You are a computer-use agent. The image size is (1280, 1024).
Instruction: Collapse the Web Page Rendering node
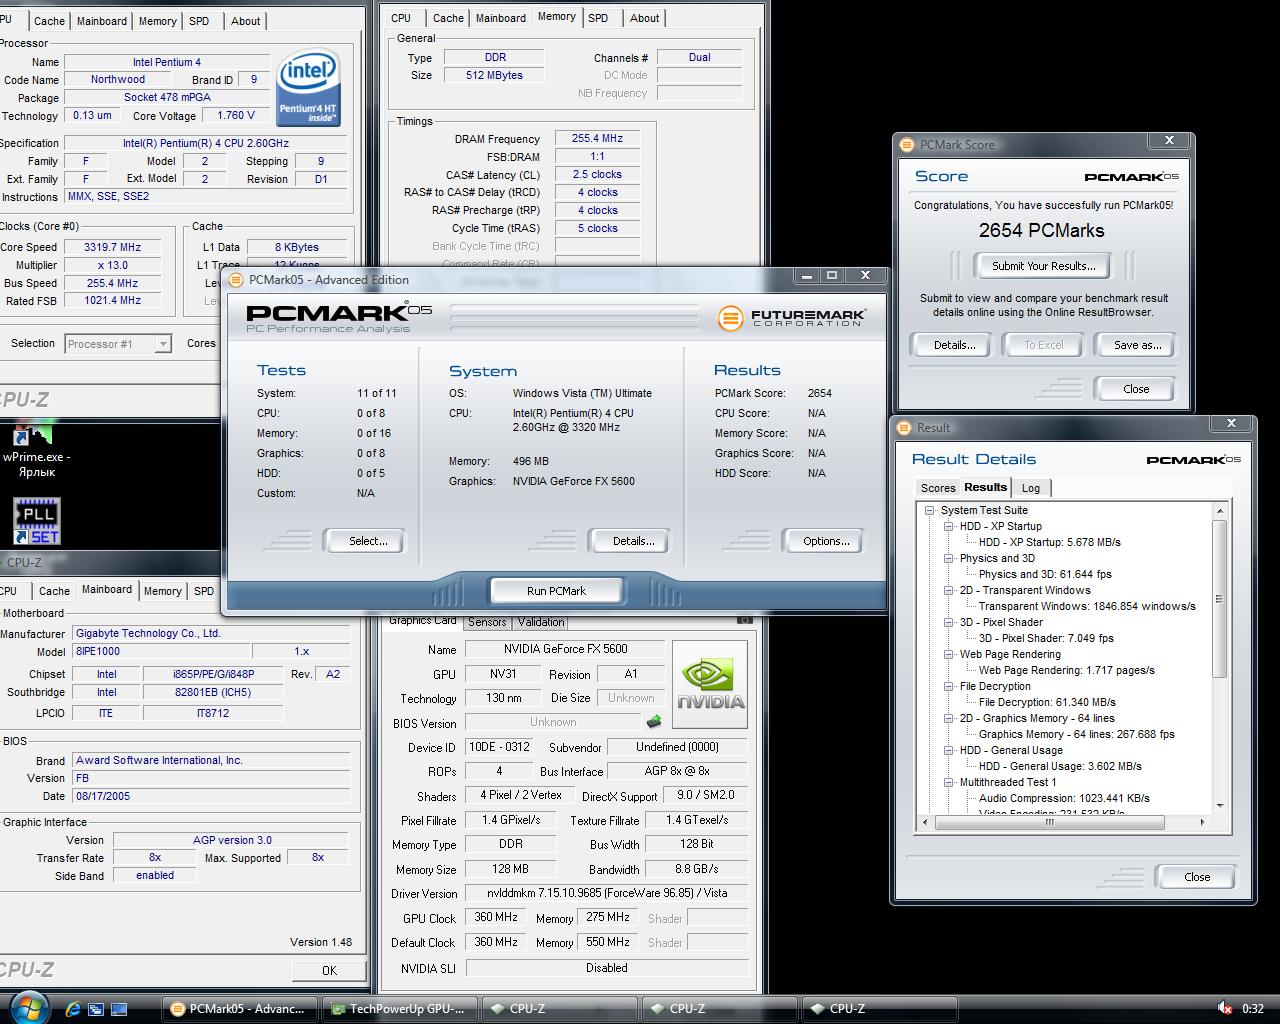(948, 654)
